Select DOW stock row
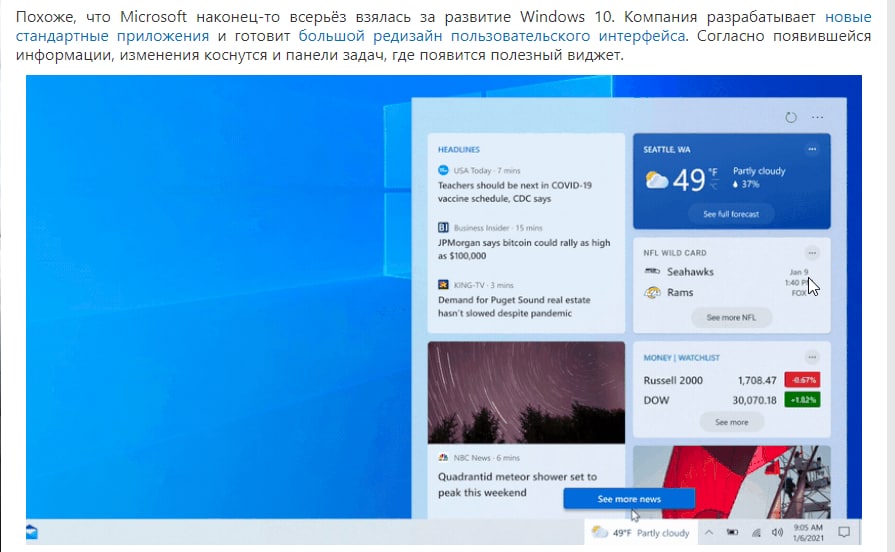Viewport: 895px width, 552px height. tap(731, 400)
